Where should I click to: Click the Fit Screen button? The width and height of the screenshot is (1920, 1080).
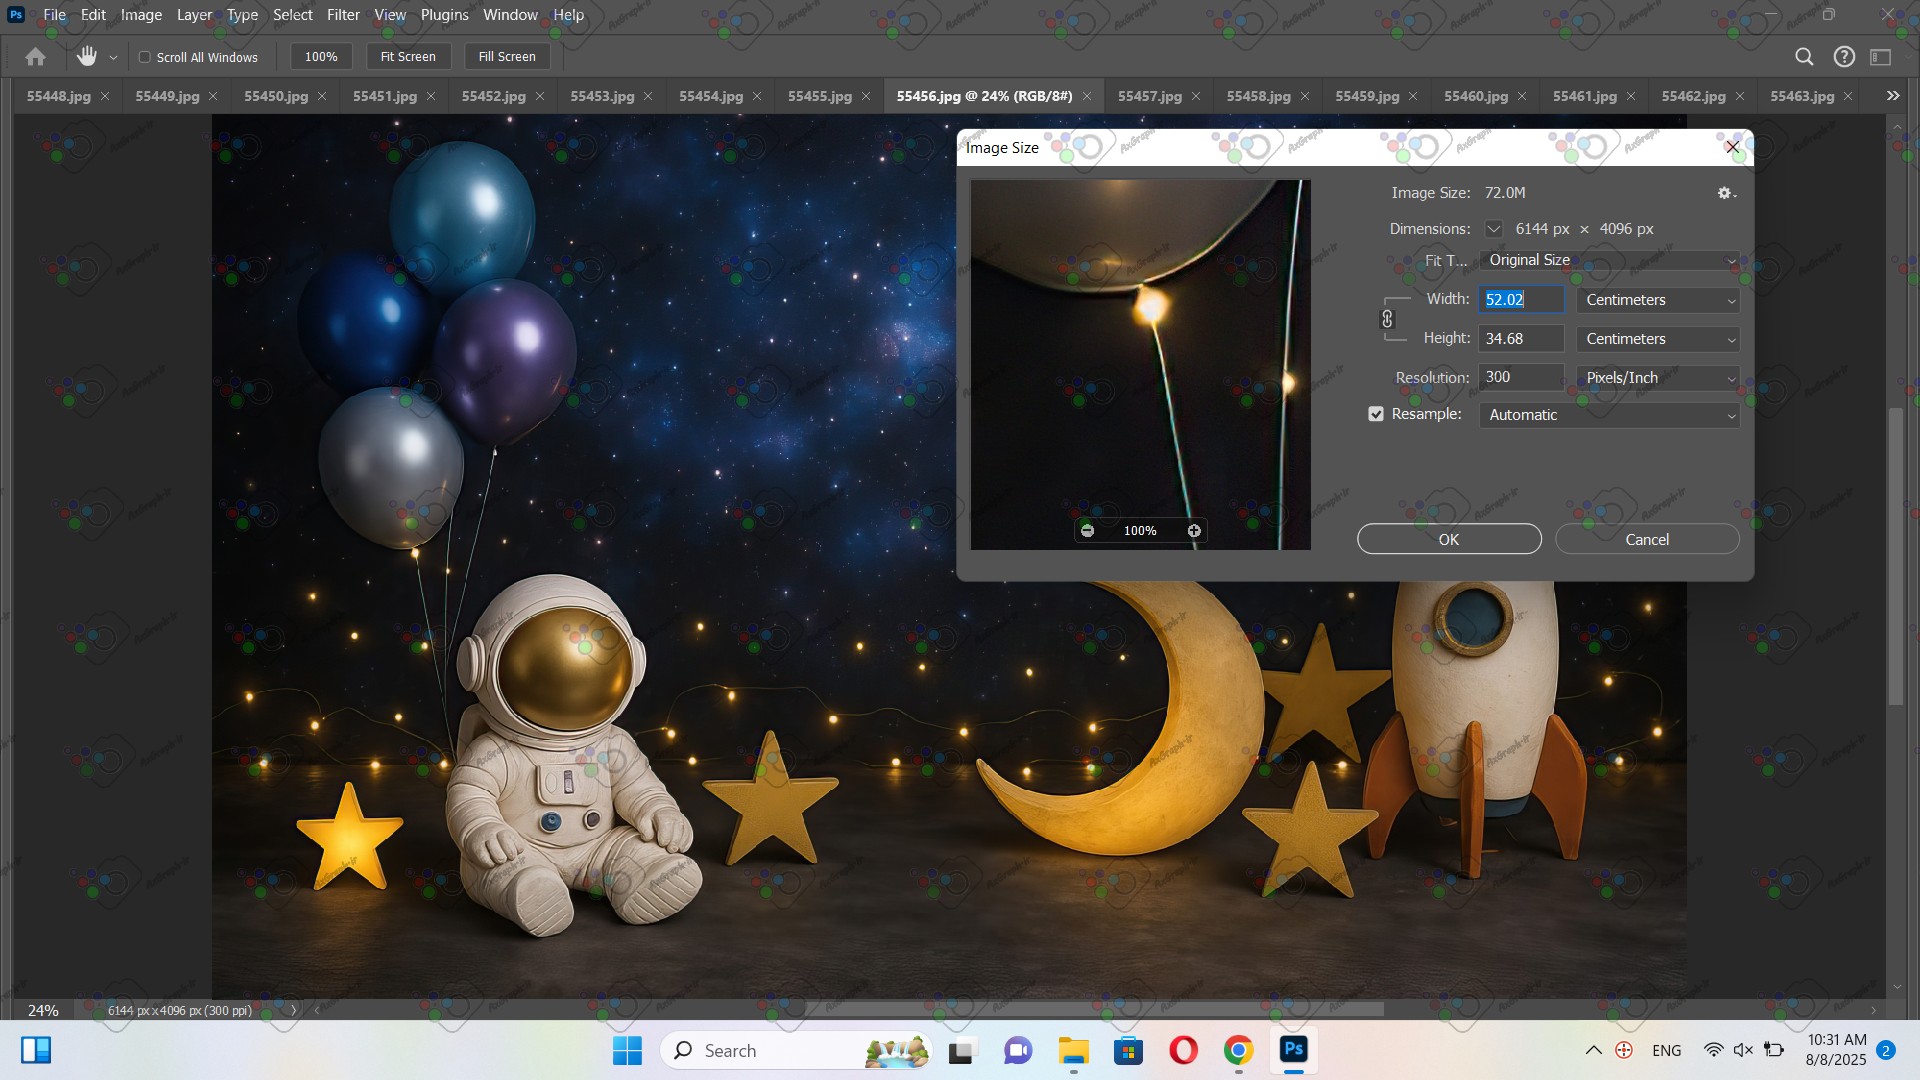pyautogui.click(x=408, y=57)
